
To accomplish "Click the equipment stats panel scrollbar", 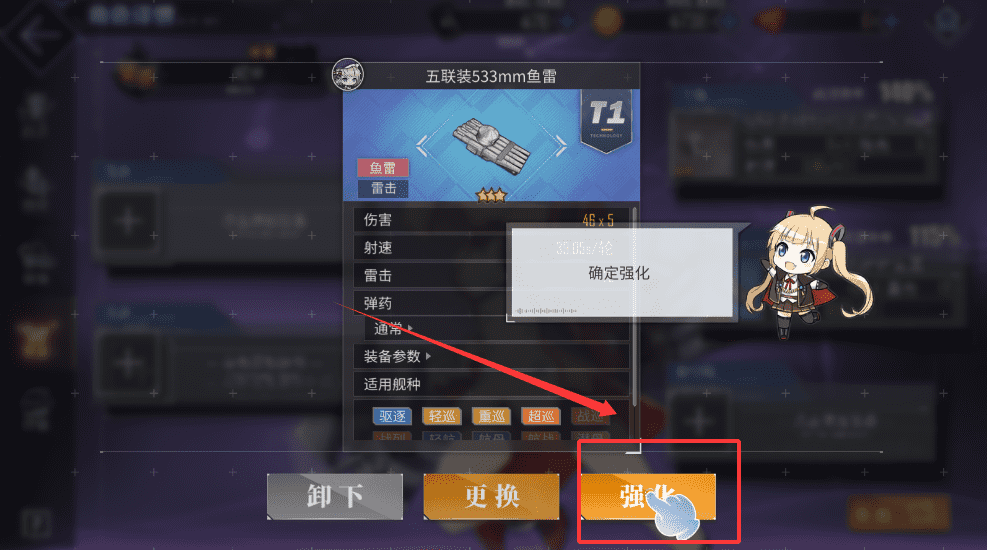I will (x=634, y=306).
